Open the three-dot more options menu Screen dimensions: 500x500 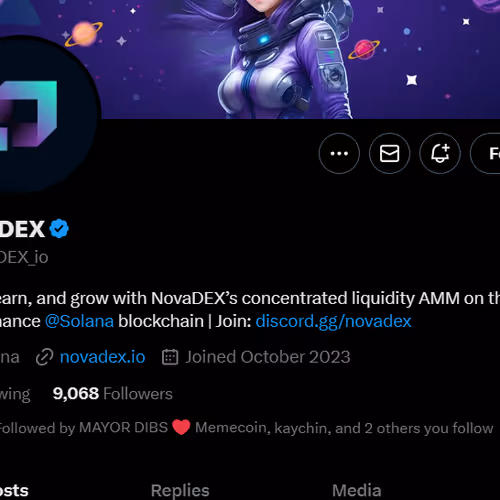pyautogui.click(x=339, y=153)
